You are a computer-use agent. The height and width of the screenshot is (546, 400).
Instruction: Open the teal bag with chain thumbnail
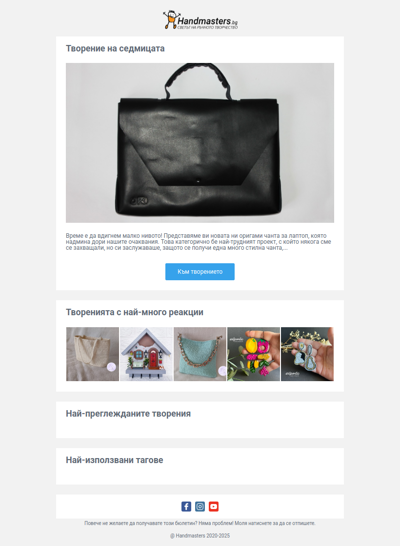pyautogui.click(x=200, y=354)
